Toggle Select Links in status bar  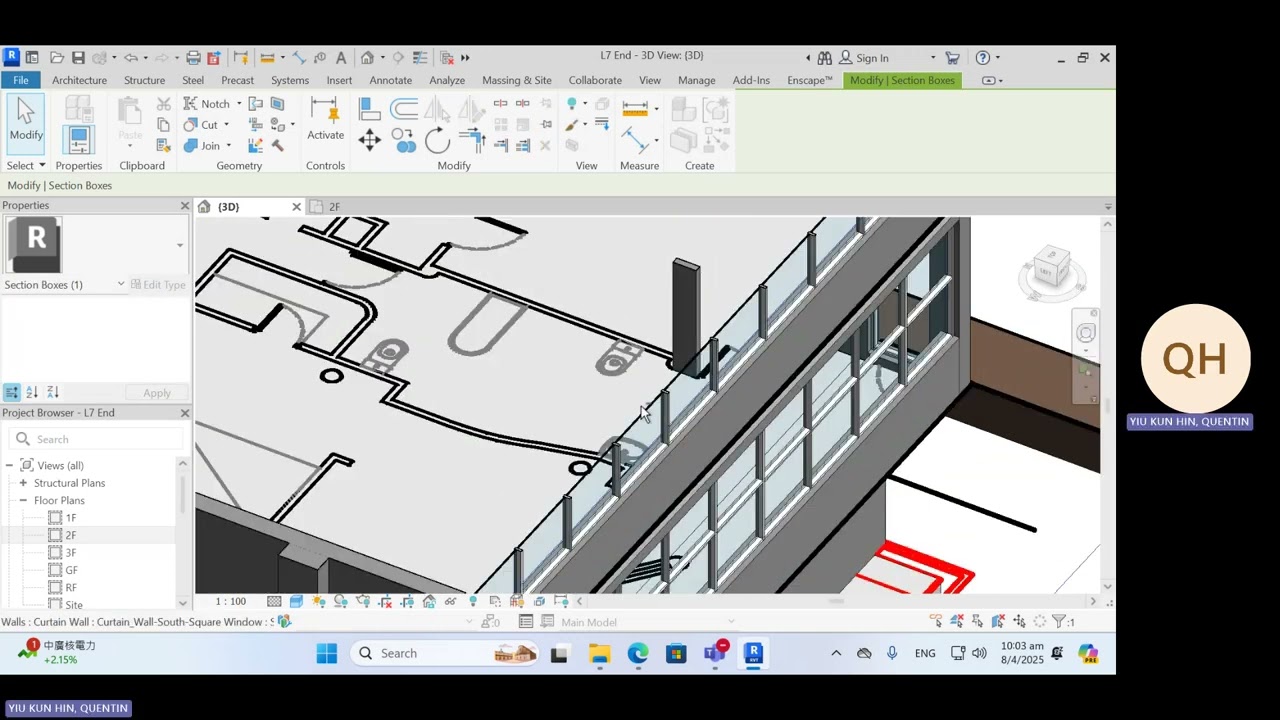(x=936, y=622)
